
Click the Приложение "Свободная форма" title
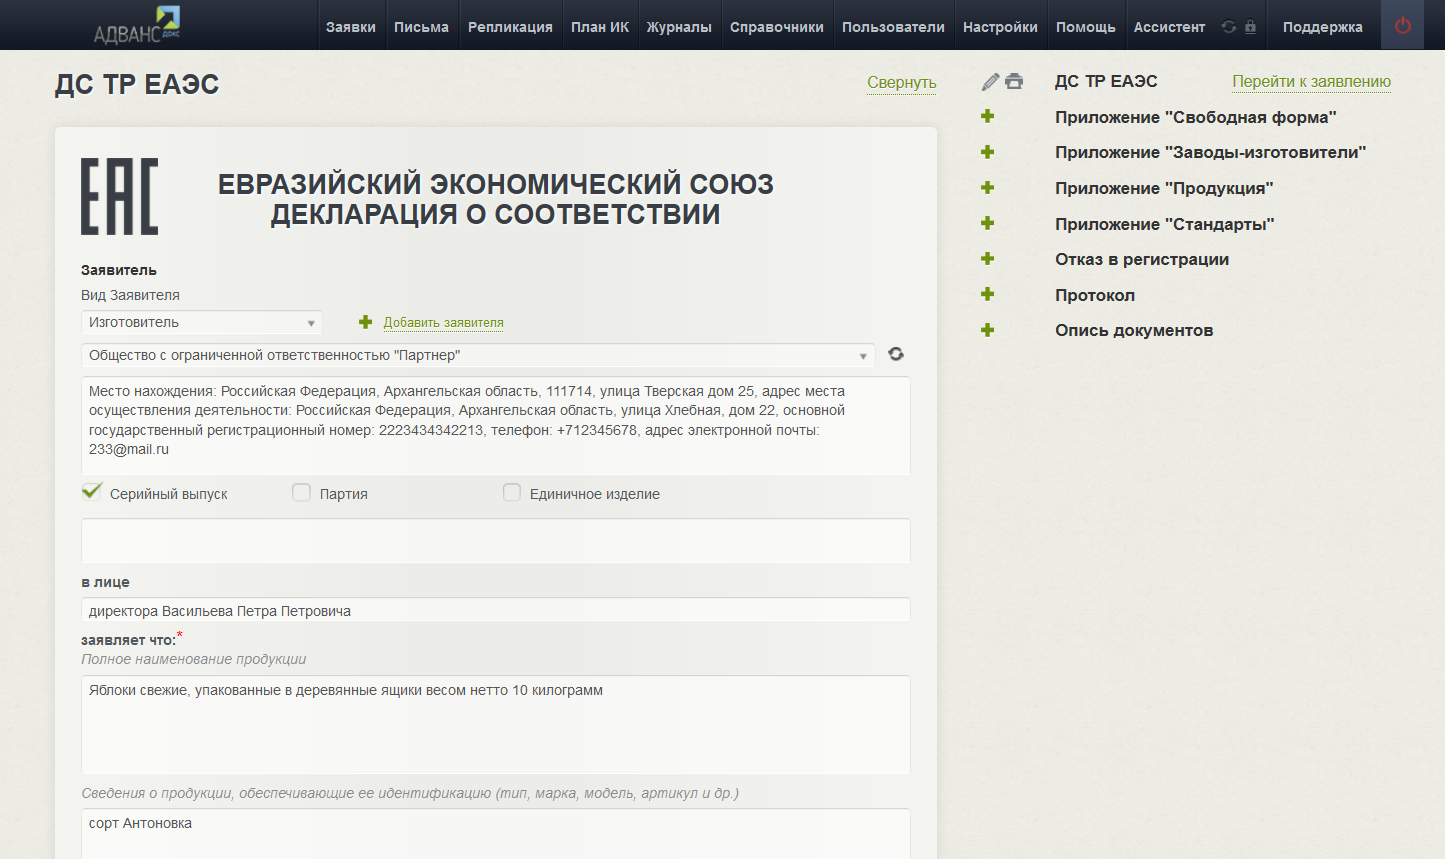1195,117
